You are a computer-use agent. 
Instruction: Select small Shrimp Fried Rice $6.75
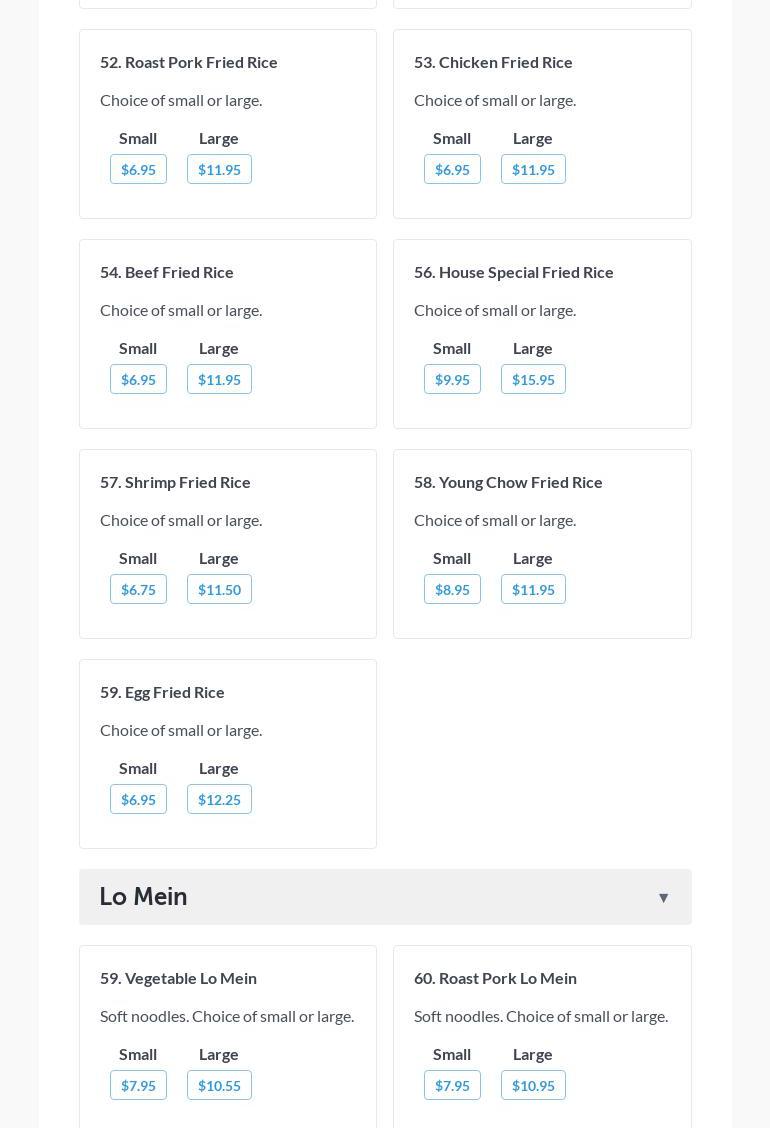pyautogui.click(x=138, y=590)
